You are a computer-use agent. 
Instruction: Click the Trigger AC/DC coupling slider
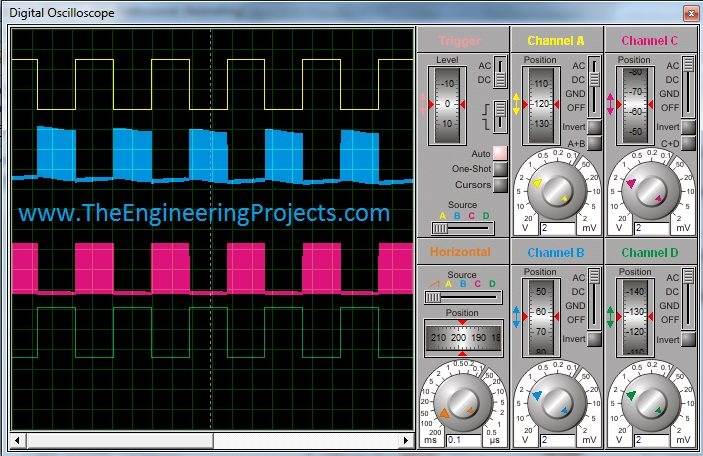click(500, 72)
